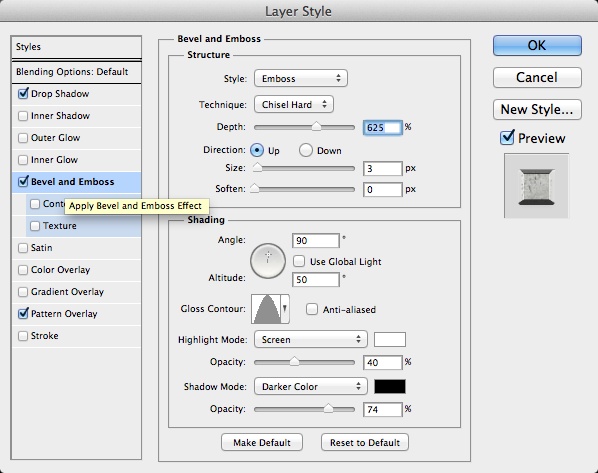Uncheck the Pattern Overlay checkbox
Image resolution: width=598 pixels, height=473 pixels.
click(23, 314)
